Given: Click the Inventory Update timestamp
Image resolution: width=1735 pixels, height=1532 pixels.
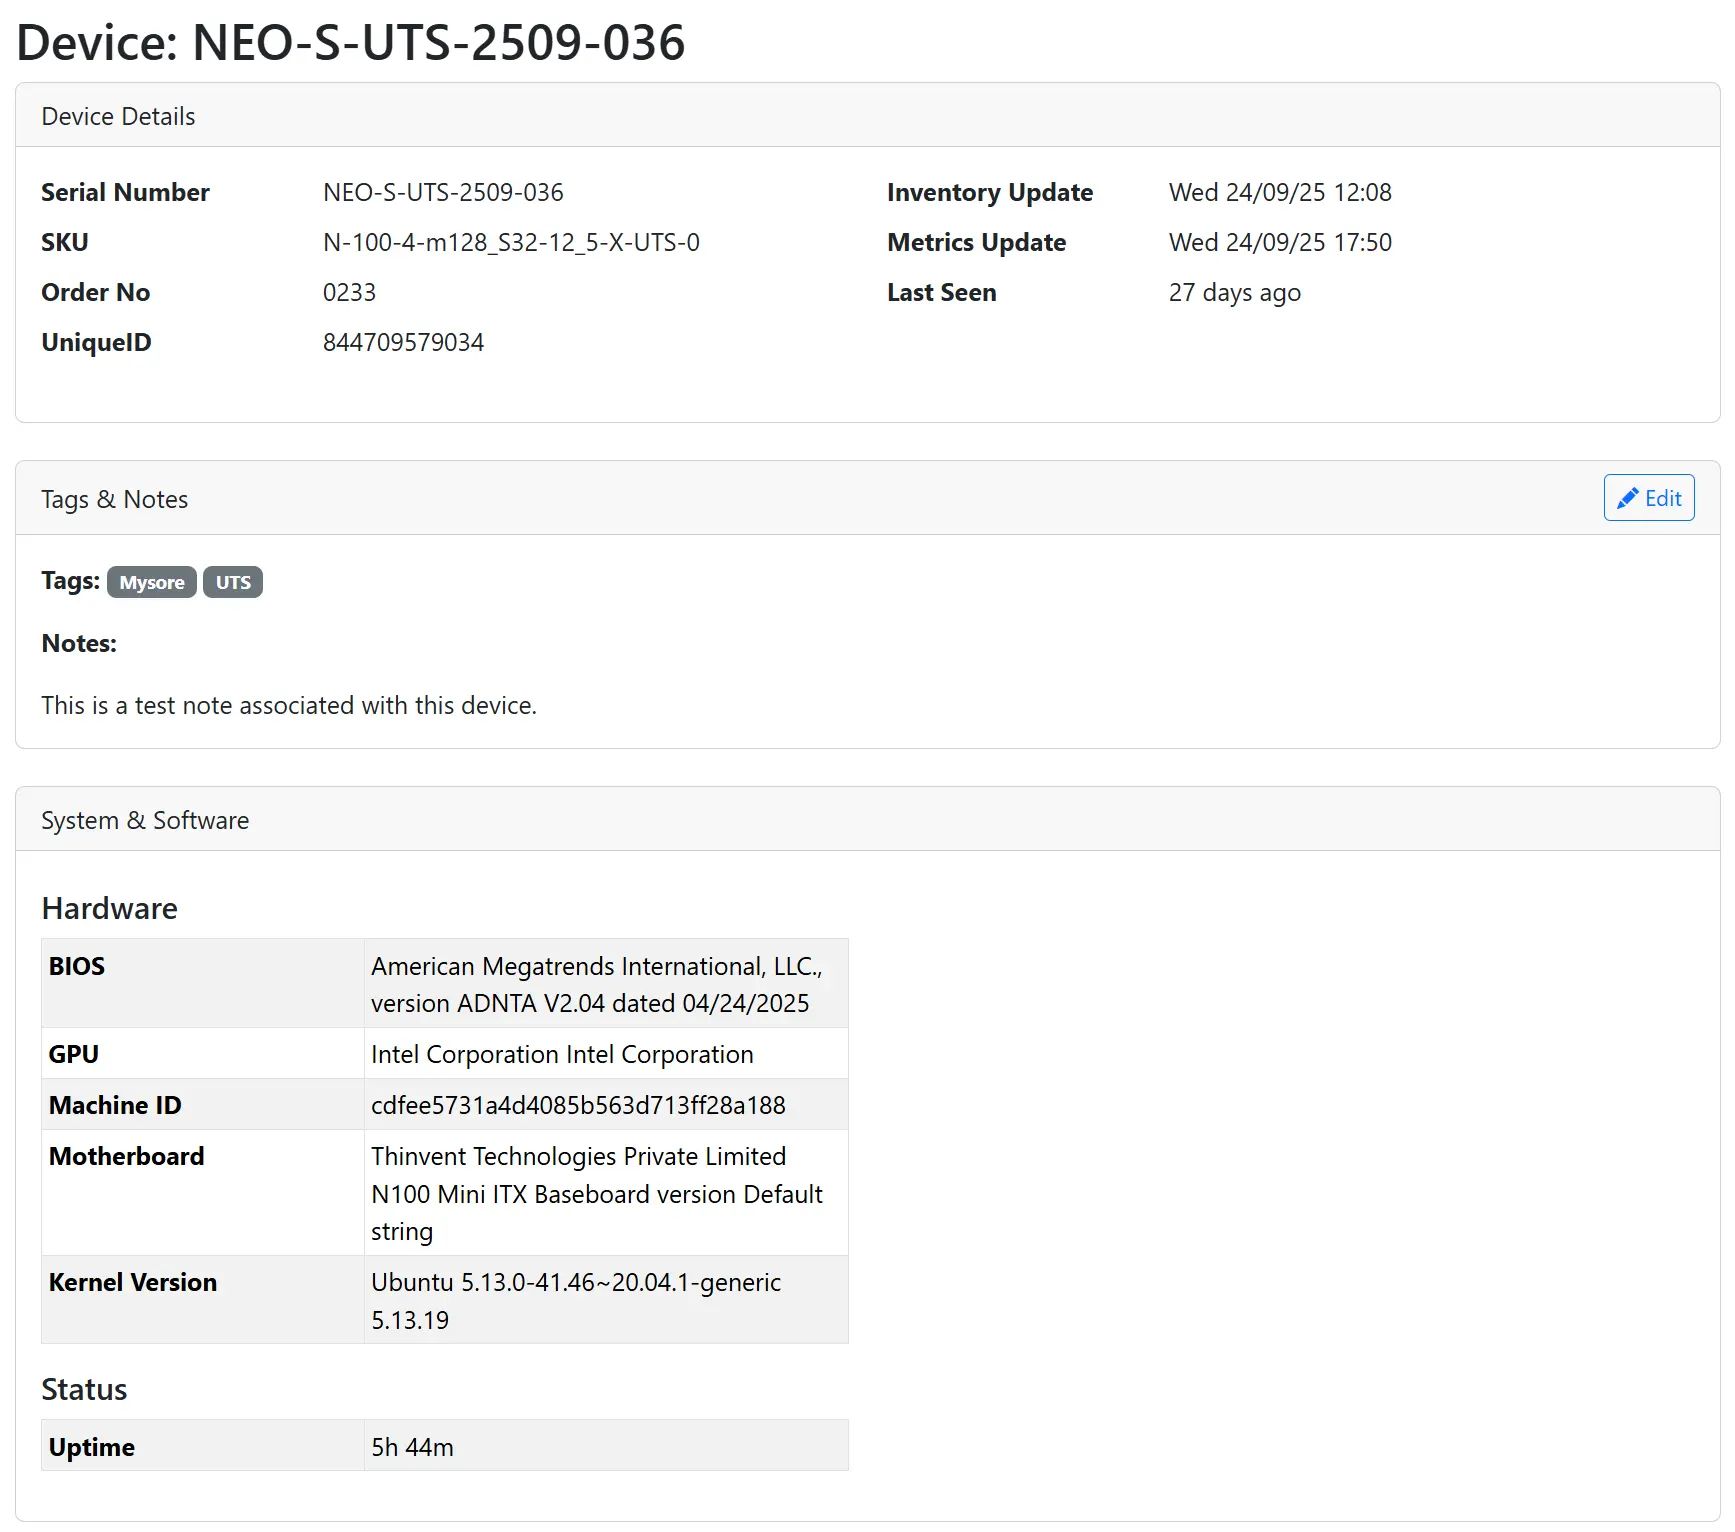Looking at the screenshot, I should click(1280, 192).
